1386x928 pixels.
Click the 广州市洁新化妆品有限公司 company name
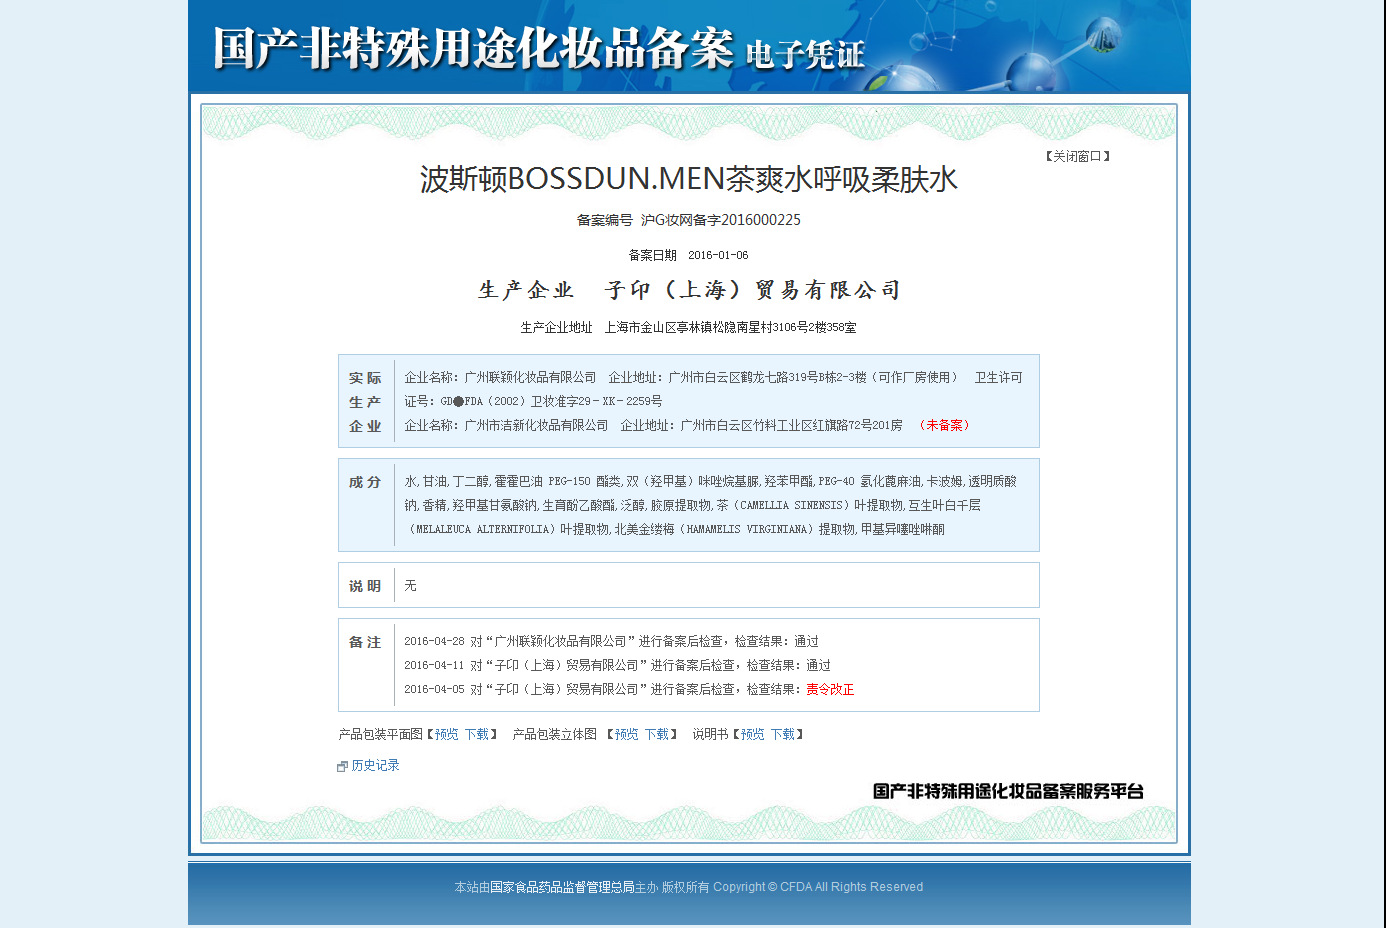(536, 425)
